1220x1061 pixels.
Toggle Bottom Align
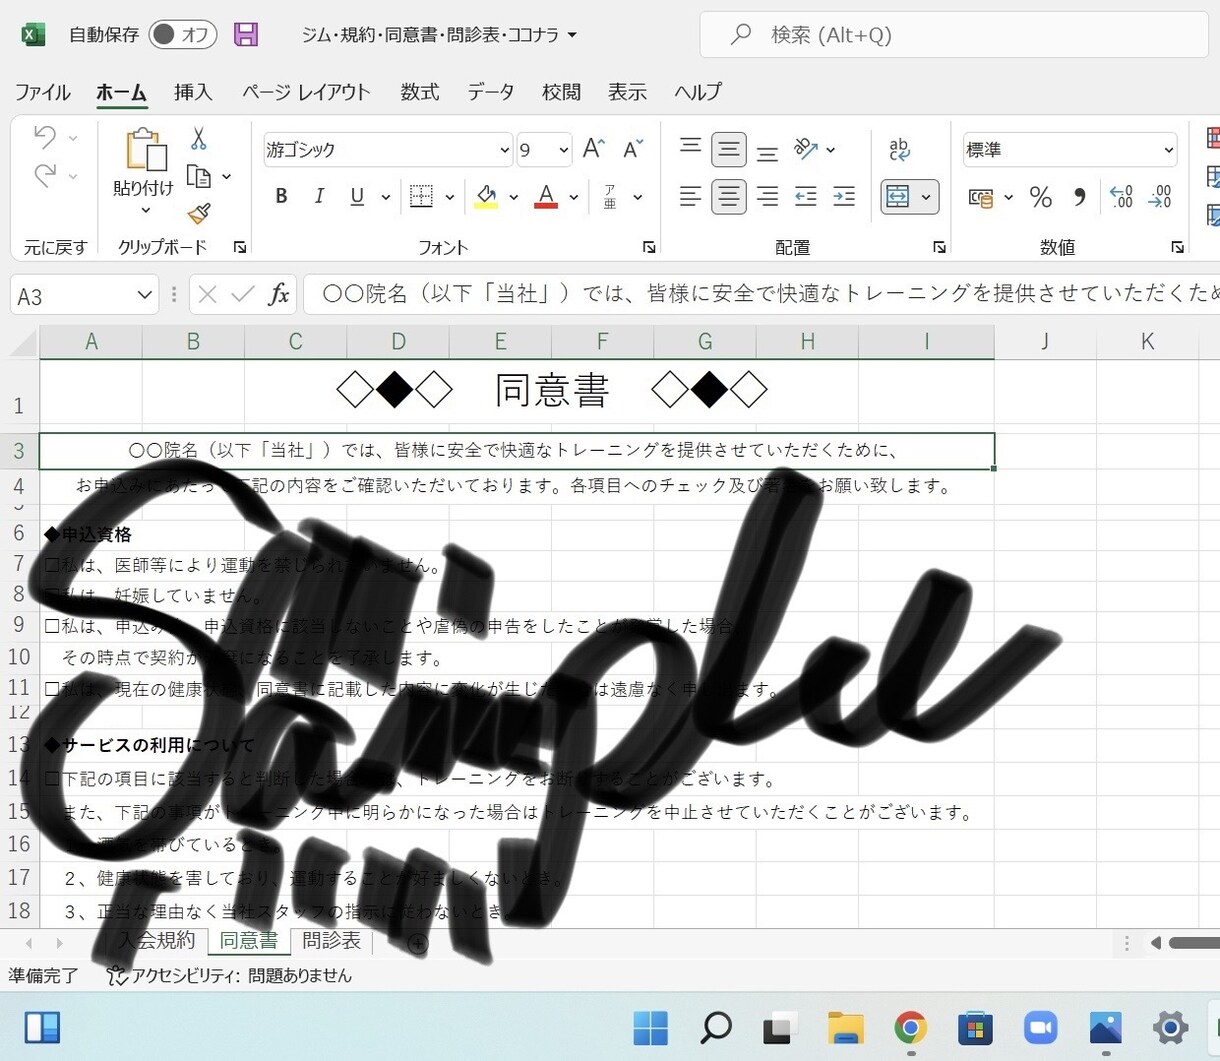point(767,152)
